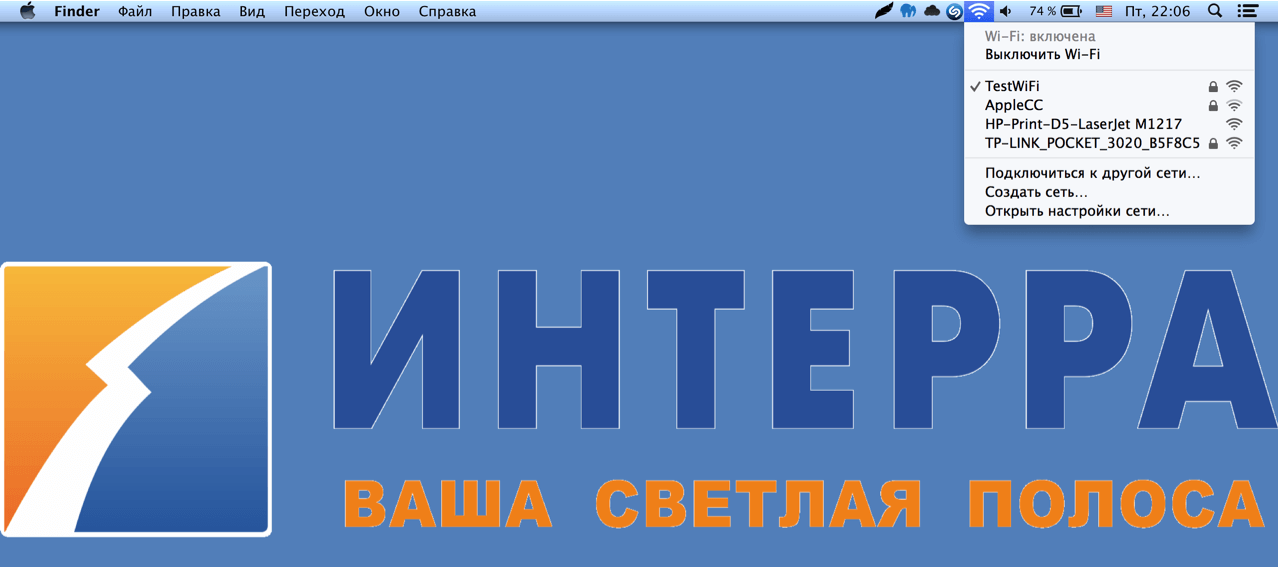The height and width of the screenshot is (567, 1279).
Task: Click the feather icon in menu bar
Action: [x=884, y=11]
